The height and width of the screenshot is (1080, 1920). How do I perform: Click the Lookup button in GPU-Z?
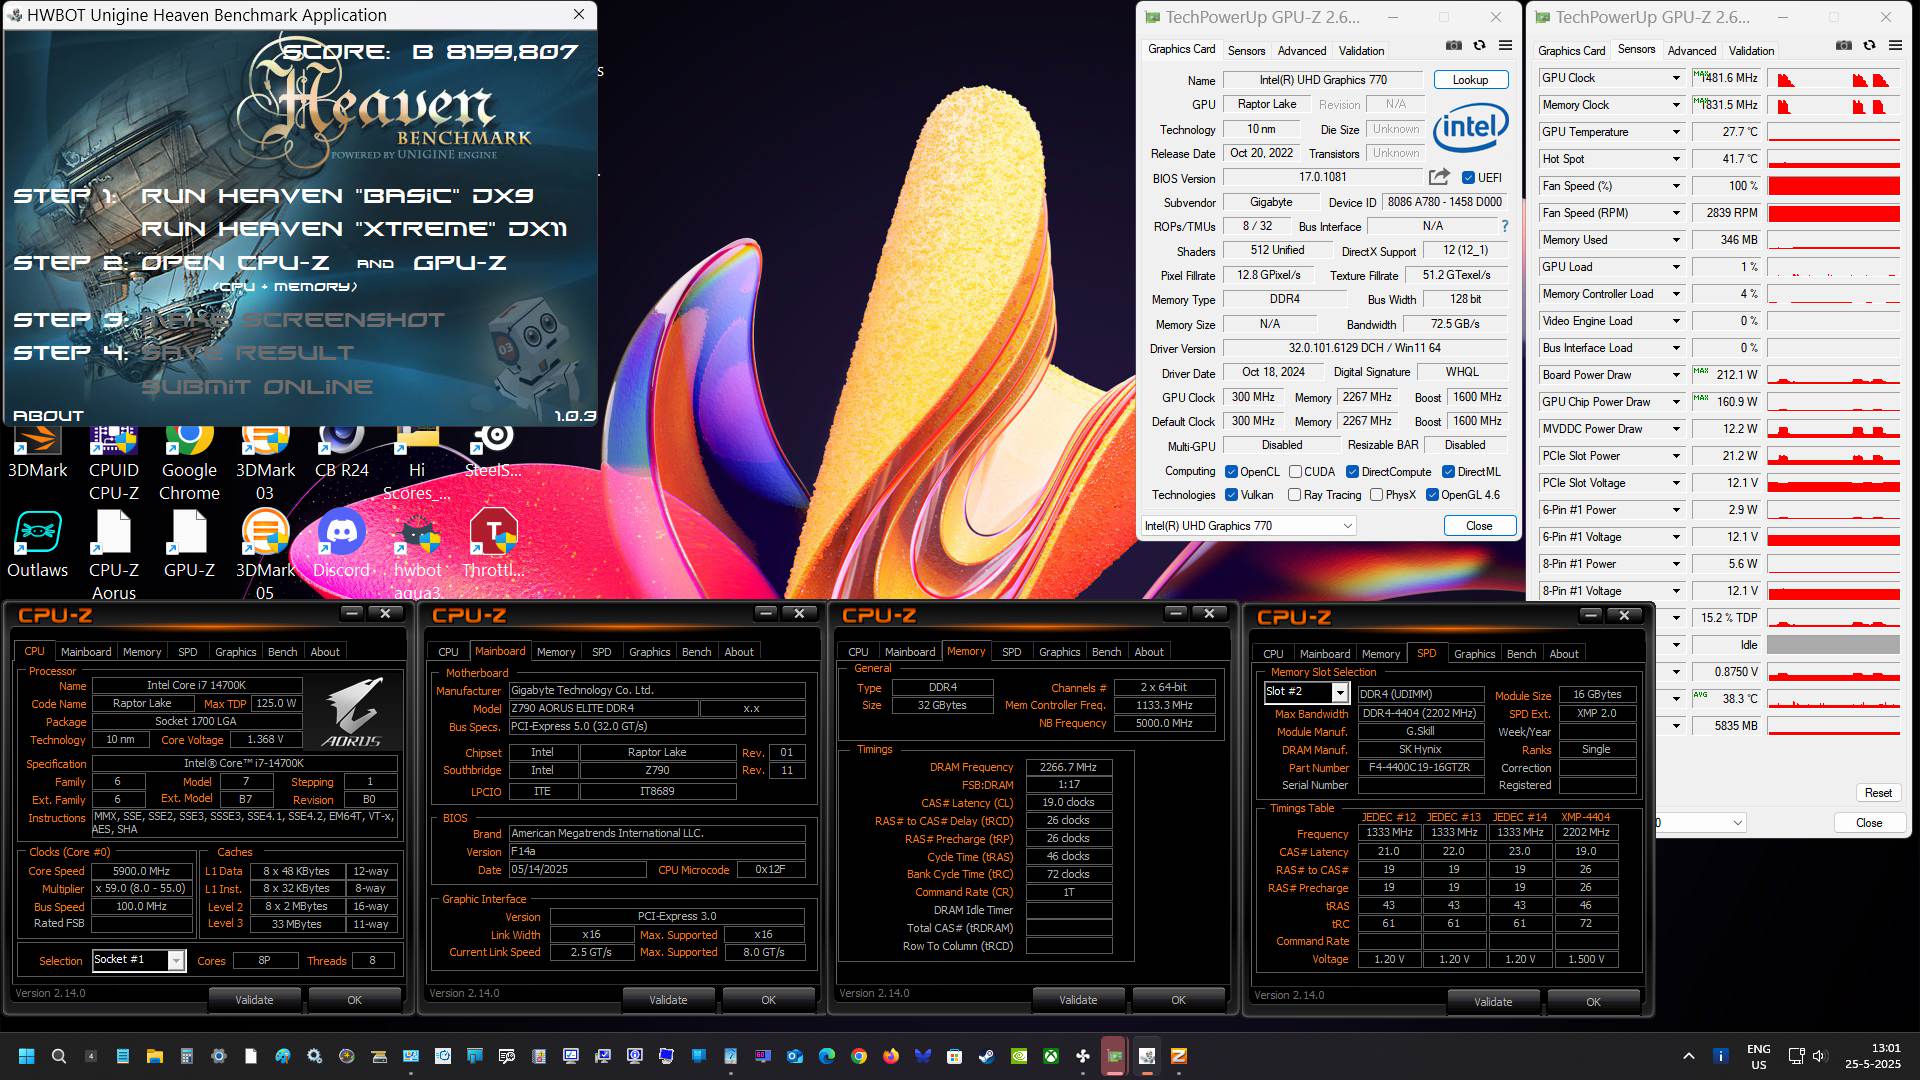[x=1470, y=80]
